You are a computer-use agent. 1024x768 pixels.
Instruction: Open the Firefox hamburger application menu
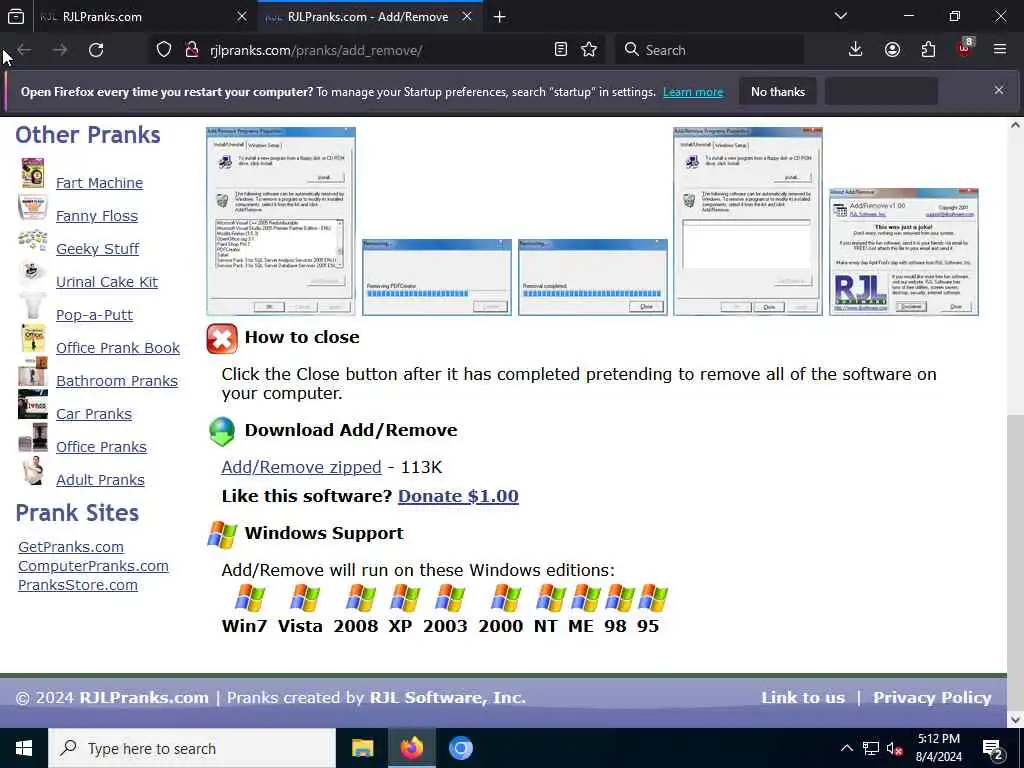point(1000,50)
